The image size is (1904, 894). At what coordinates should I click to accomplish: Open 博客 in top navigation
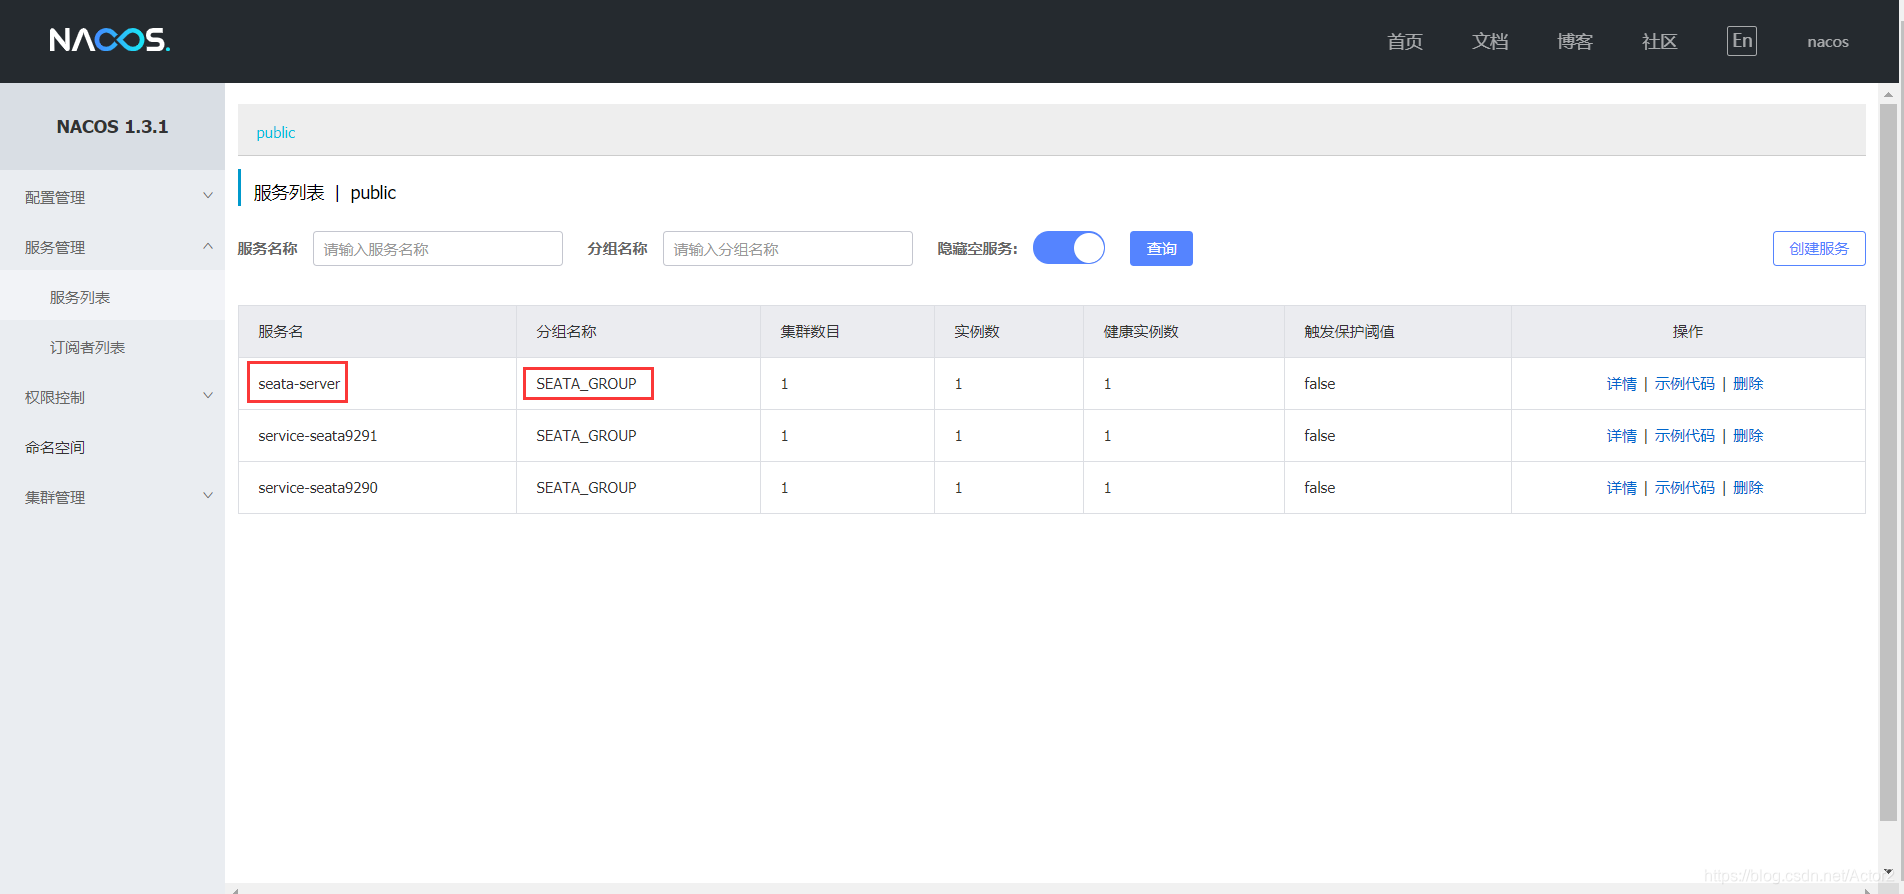pyautogui.click(x=1575, y=41)
